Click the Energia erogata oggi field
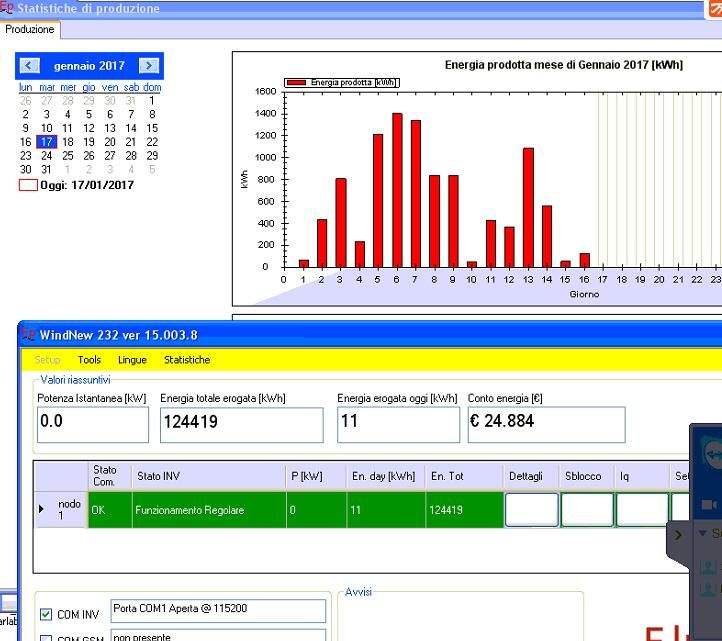 pyautogui.click(x=398, y=424)
